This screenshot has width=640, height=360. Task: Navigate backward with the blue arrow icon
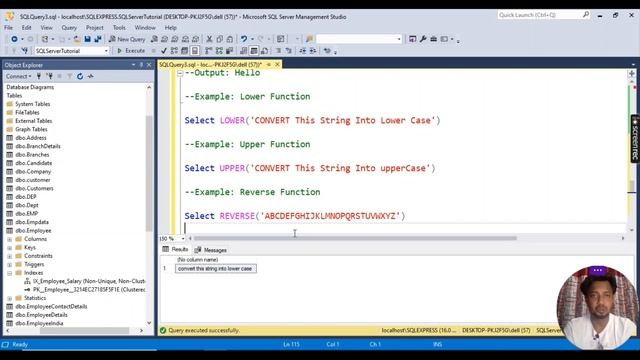coord(14,39)
